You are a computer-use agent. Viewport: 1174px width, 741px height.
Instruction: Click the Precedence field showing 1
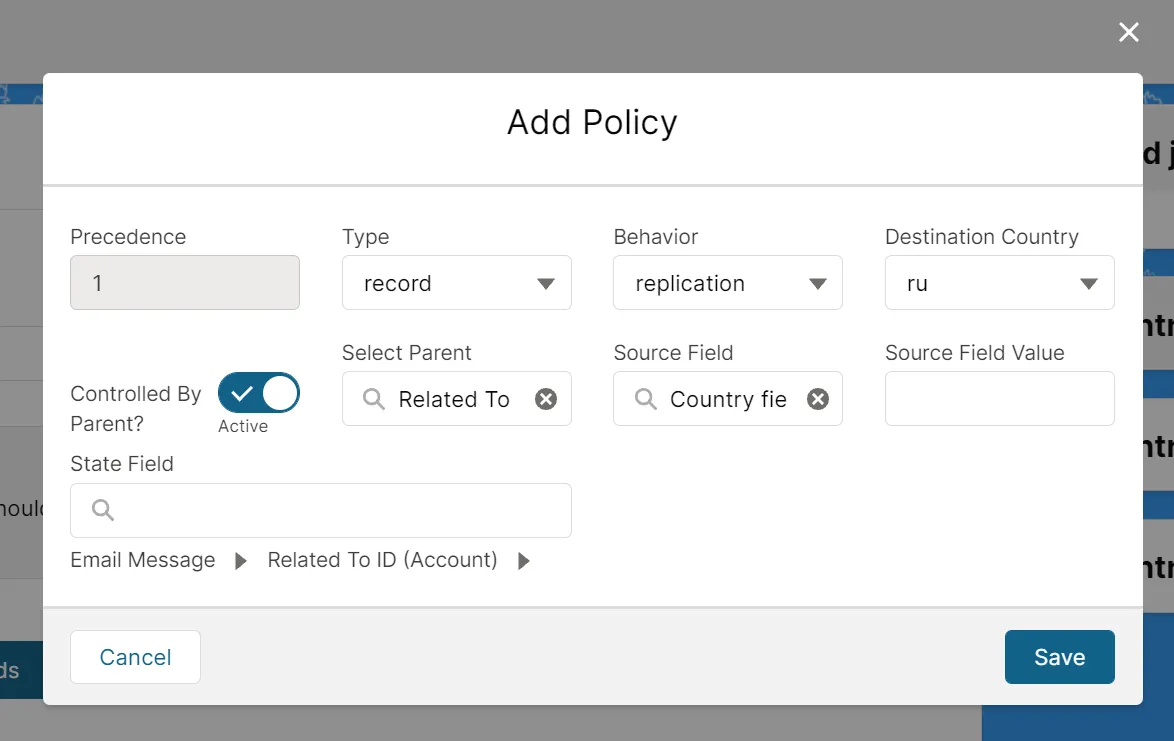[x=184, y=283]
